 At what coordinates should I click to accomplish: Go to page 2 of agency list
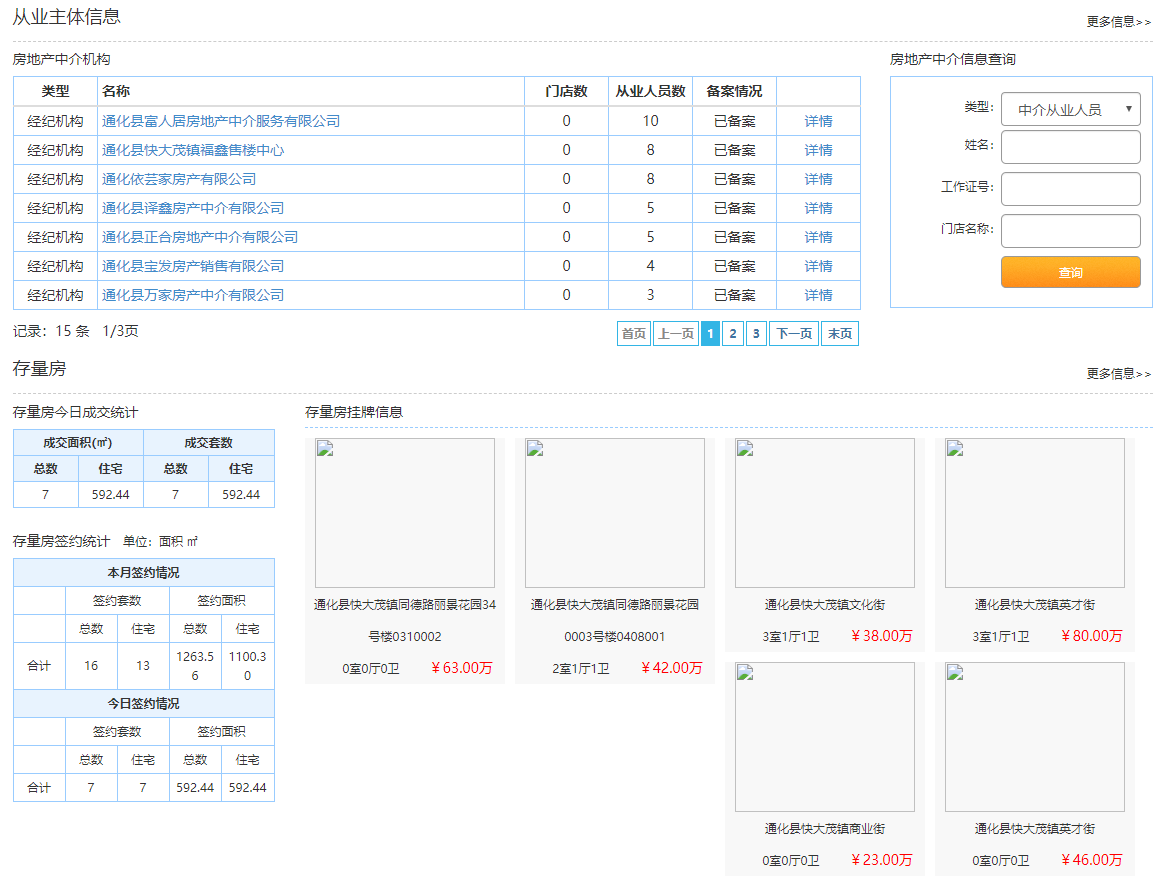pyautogui.click(x=732, y=334)
